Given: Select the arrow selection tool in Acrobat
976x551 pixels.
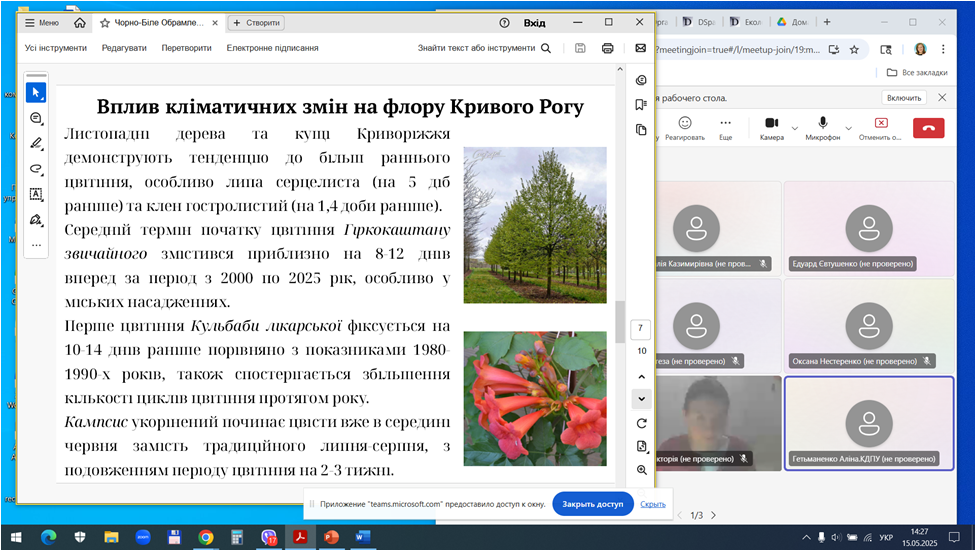Looking at the screenshot, I should point(36,92).
